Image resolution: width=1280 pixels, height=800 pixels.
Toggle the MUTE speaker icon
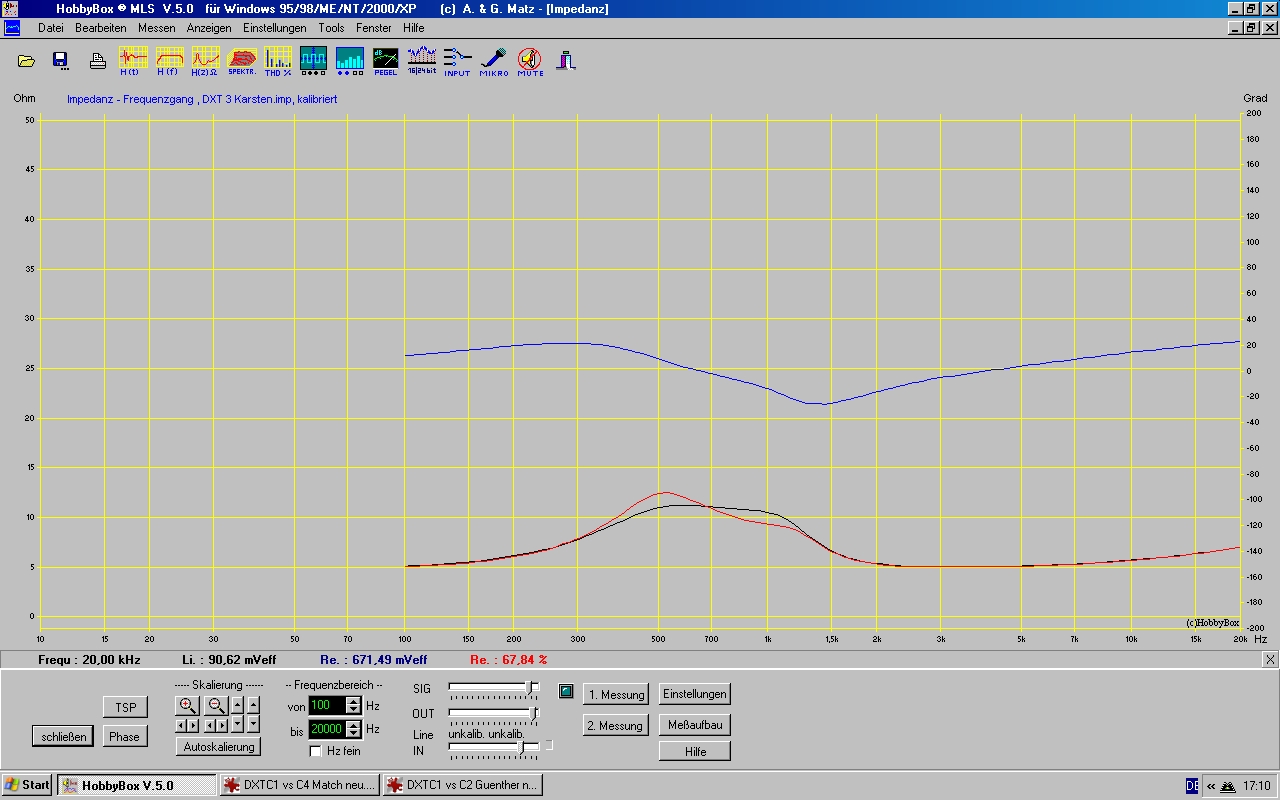[x=530, y=61]
